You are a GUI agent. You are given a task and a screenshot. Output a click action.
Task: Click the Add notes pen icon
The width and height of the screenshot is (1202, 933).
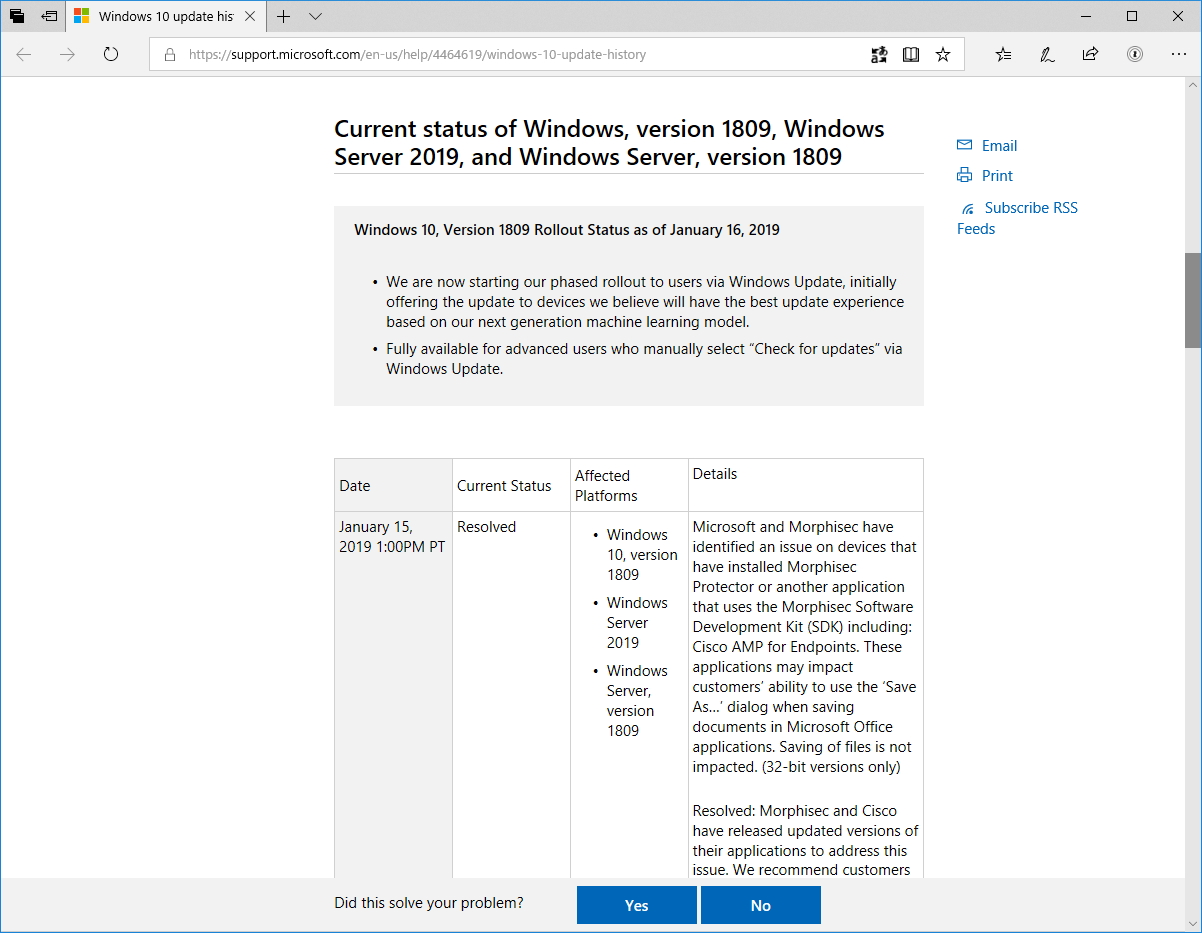pos(1047,55)
